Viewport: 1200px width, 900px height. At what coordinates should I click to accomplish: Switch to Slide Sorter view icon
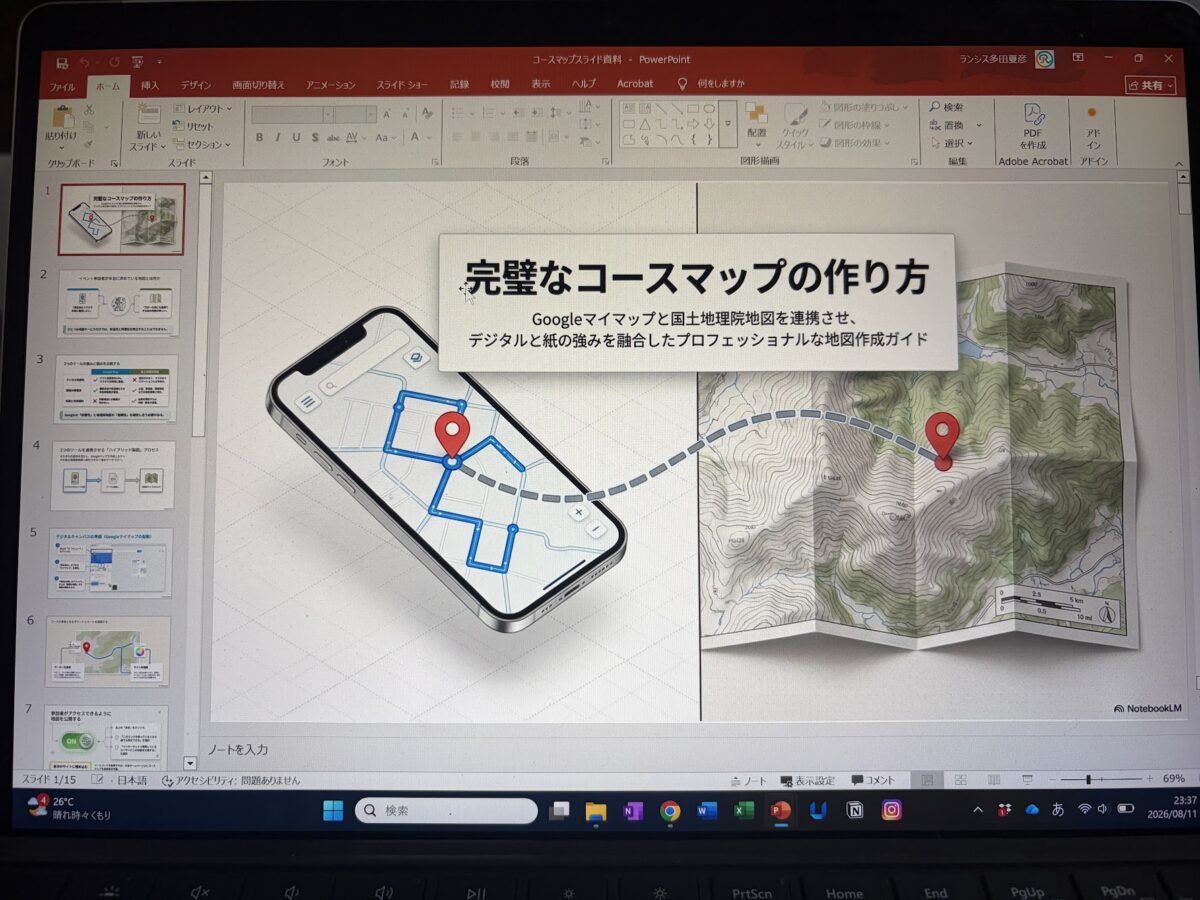pyautogui.click(x=960, y=779)
